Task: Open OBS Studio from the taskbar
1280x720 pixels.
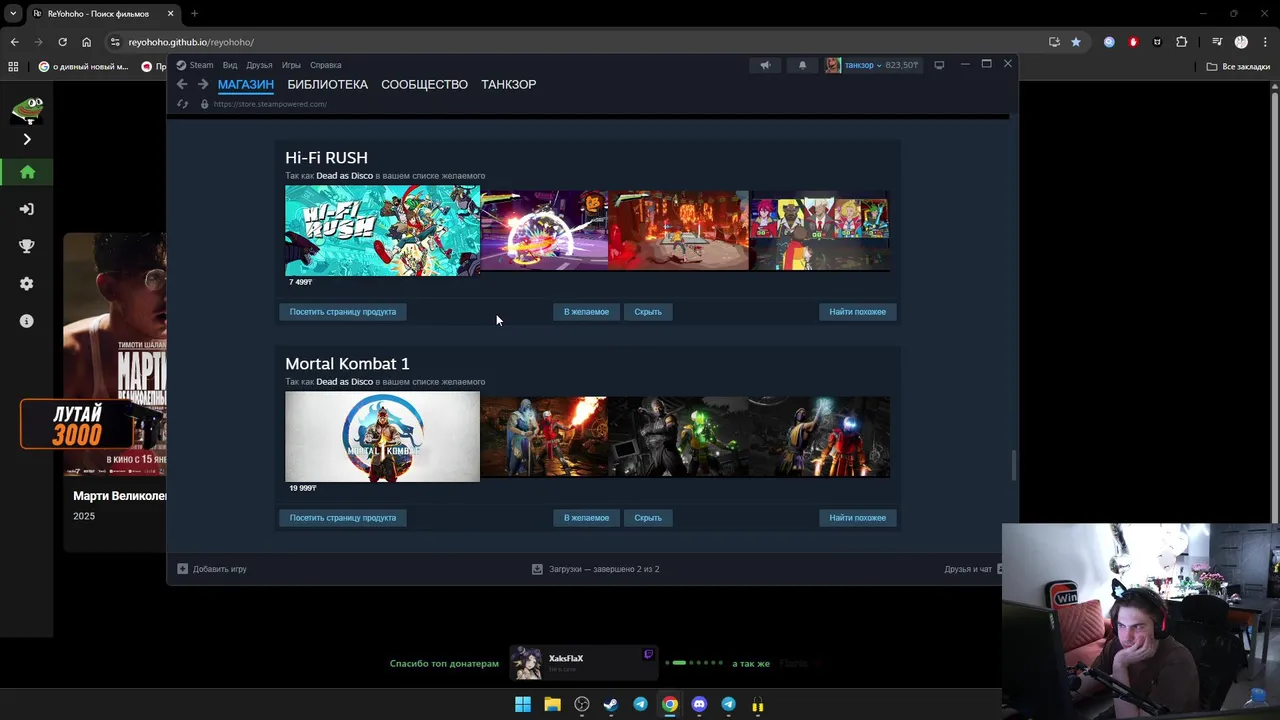Action: click(x=582, y=704)
